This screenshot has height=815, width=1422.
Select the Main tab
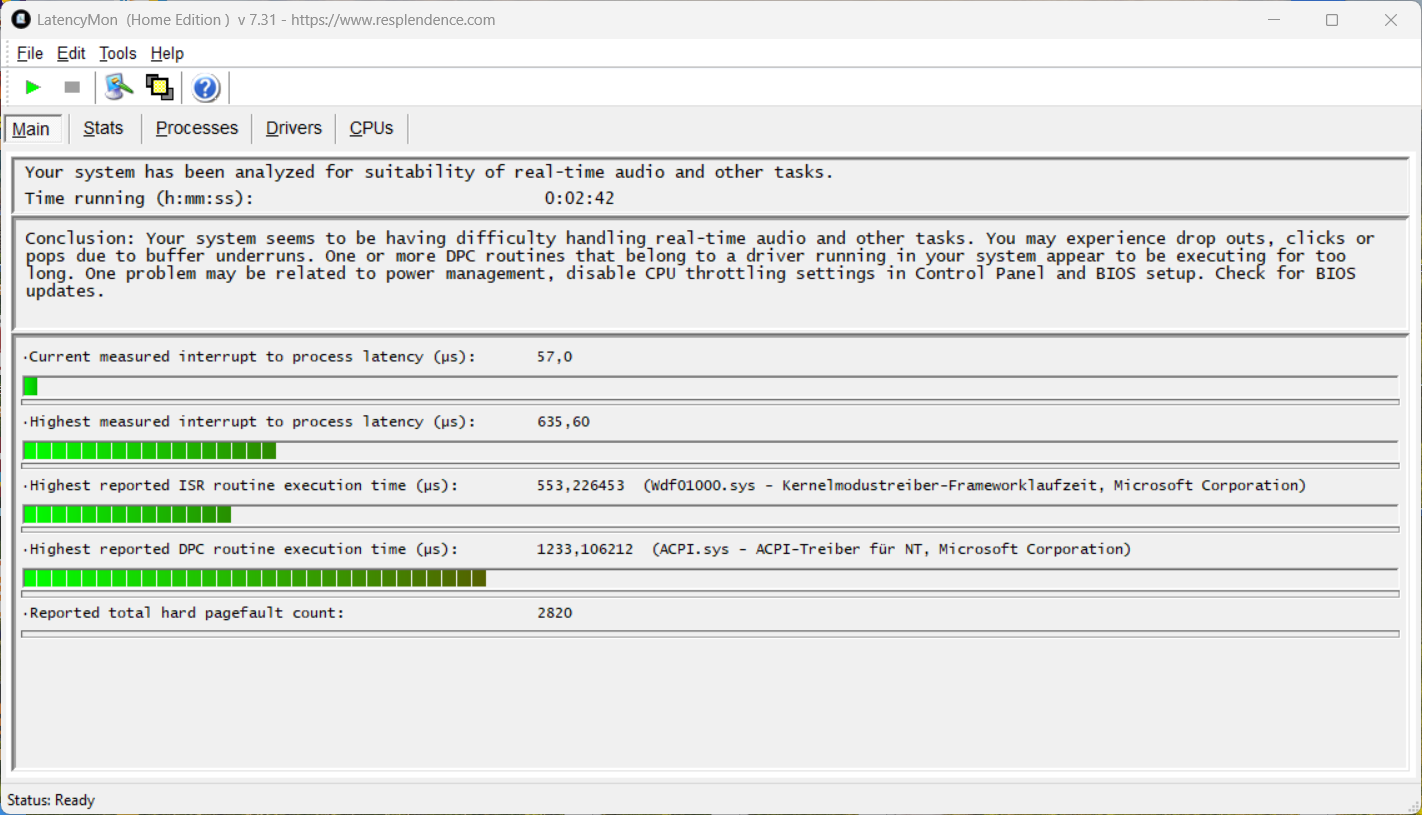click(x=32, y=129)
